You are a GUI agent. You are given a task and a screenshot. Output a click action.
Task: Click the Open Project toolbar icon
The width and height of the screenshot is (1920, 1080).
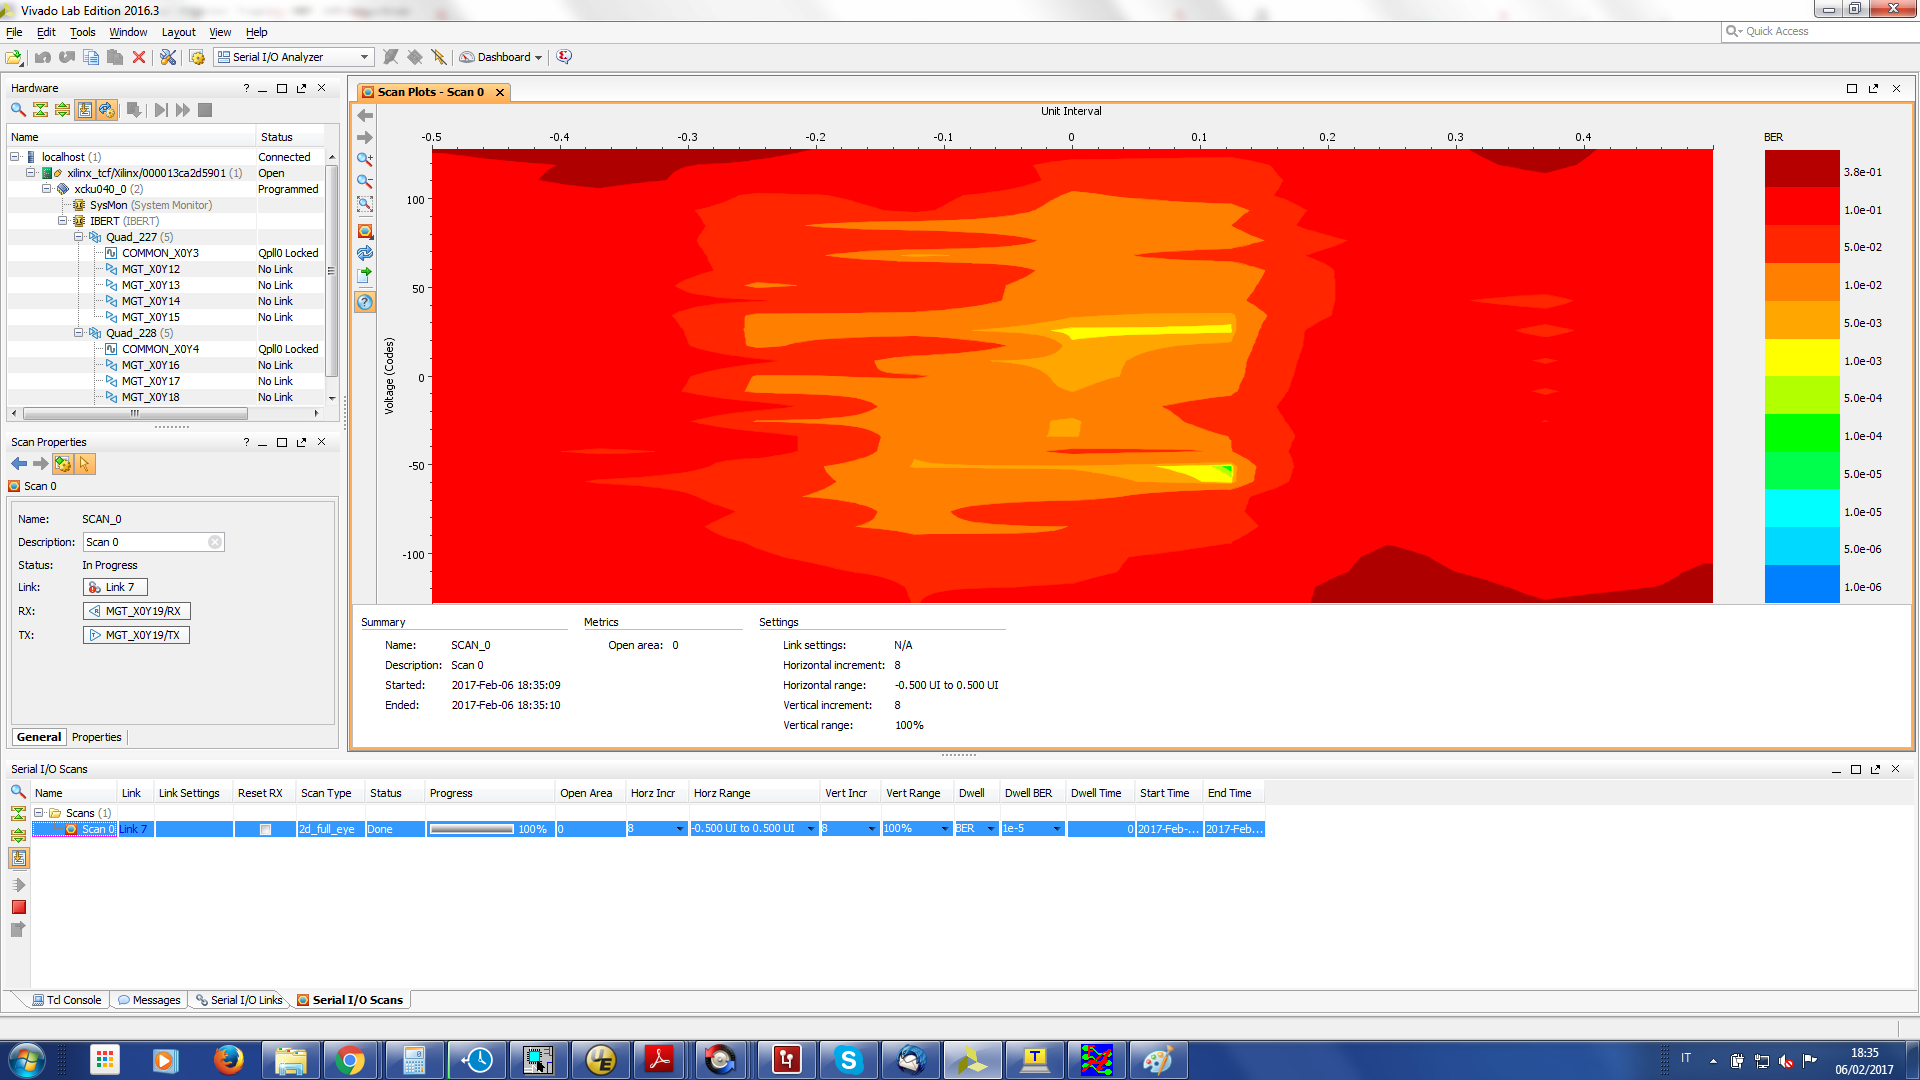(x=14, y=57)
